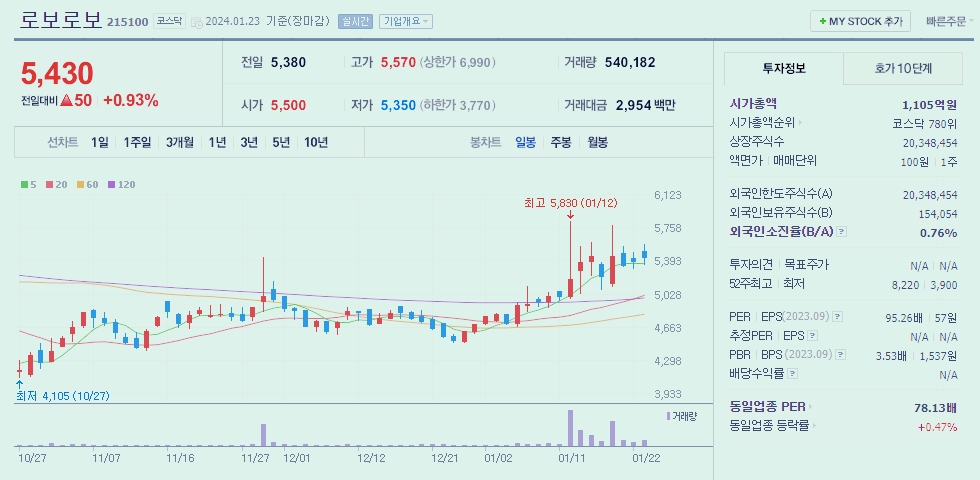This screenshot has height=480, width=980.
Task: Switch to the 투자정보 tab
Action: [783, 69]
